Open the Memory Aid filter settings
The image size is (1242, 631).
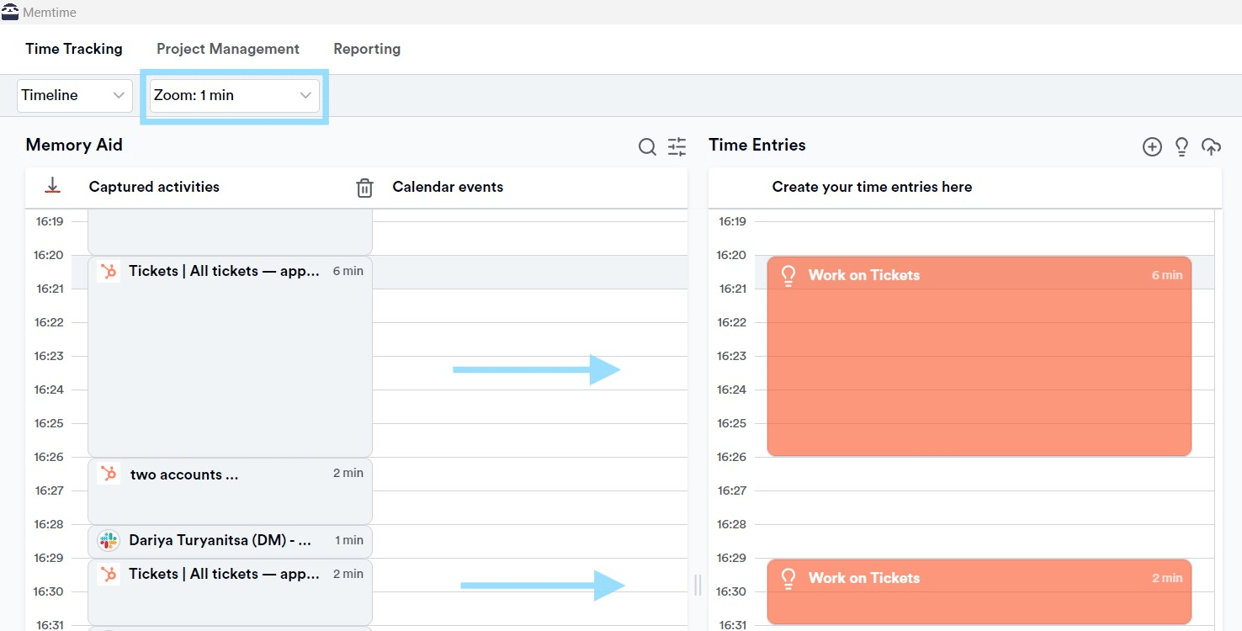pyautogui.click(x=677, y=146)
